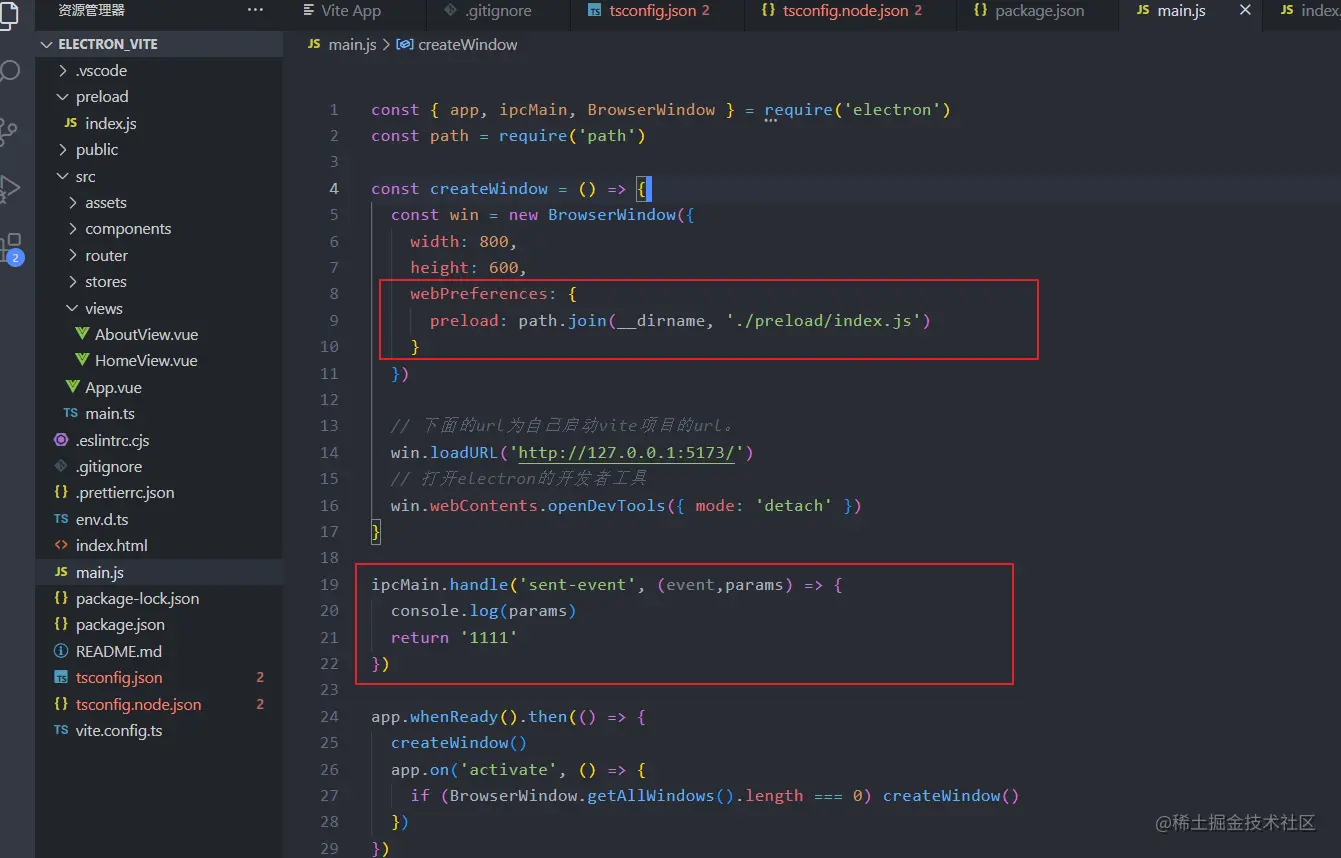Click line number 19 in gutter

point(329,584)
